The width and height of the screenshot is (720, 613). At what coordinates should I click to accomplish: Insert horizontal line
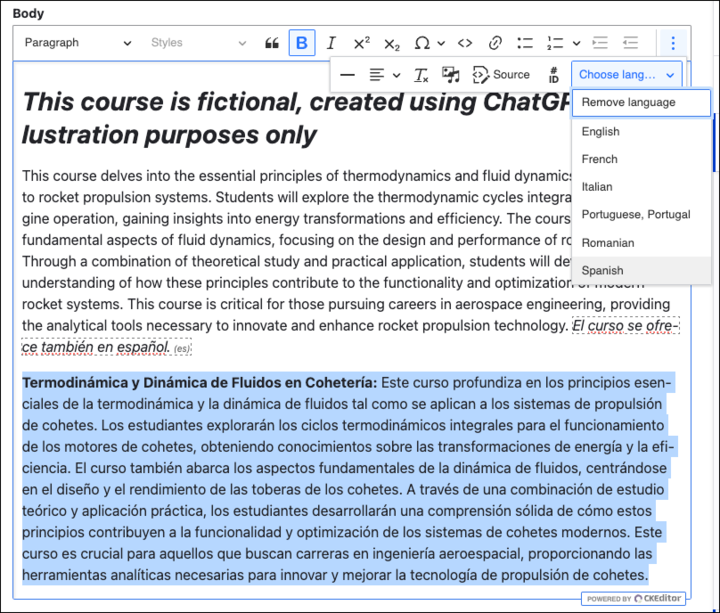[x=348, y=75]
